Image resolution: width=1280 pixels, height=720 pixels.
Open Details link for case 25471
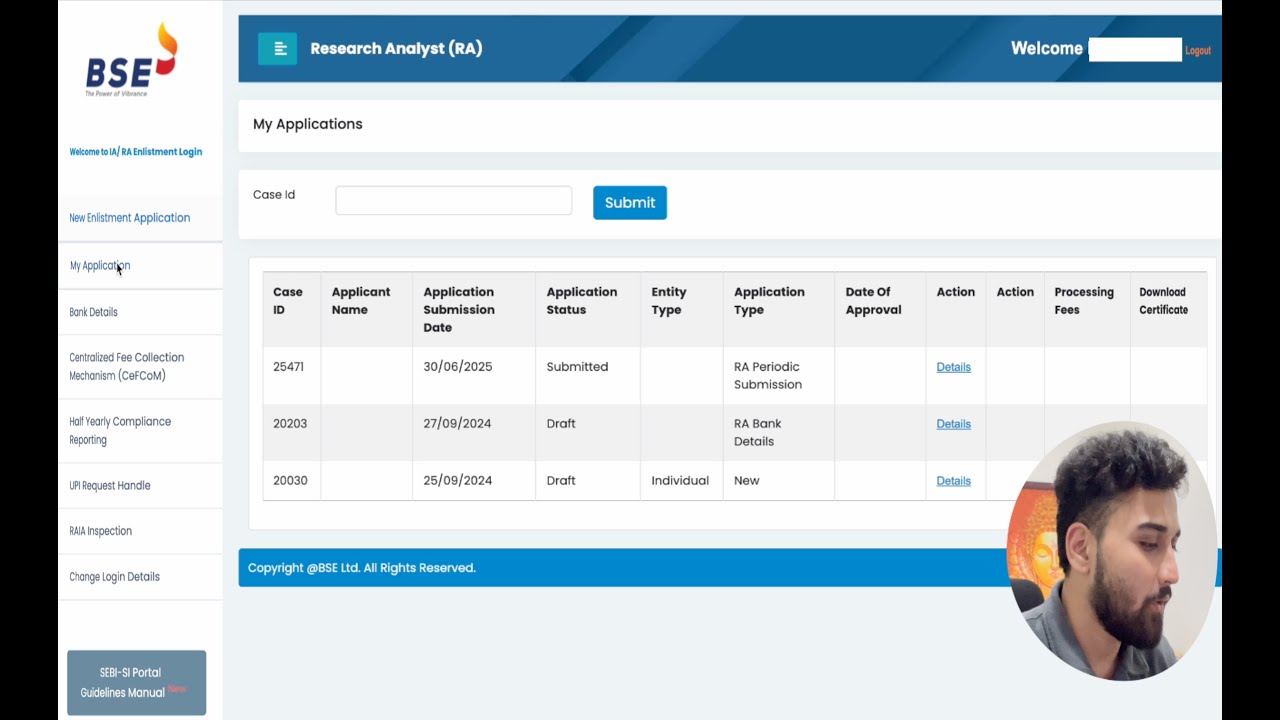click(x=954, y=367)
